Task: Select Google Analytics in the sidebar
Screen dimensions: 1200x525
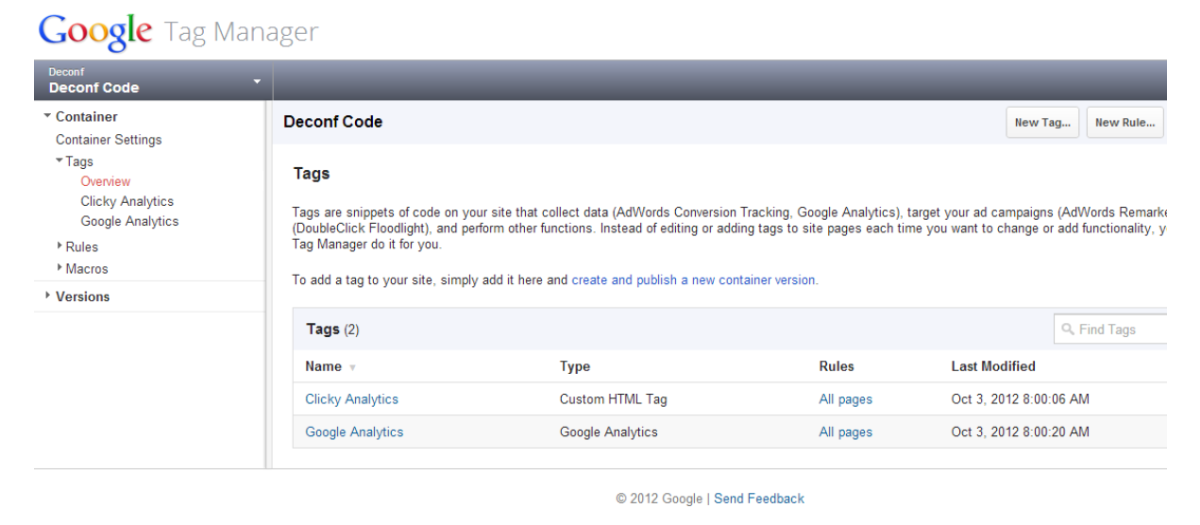Action: click(129, 221)
